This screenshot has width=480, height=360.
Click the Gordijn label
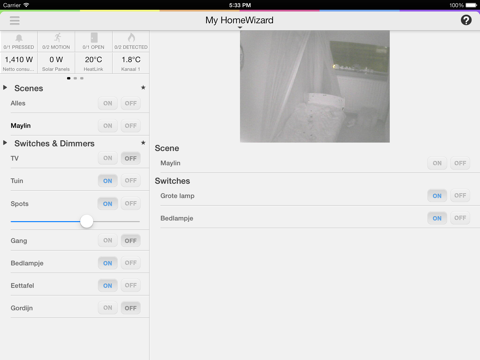click(x=22, y=308)
